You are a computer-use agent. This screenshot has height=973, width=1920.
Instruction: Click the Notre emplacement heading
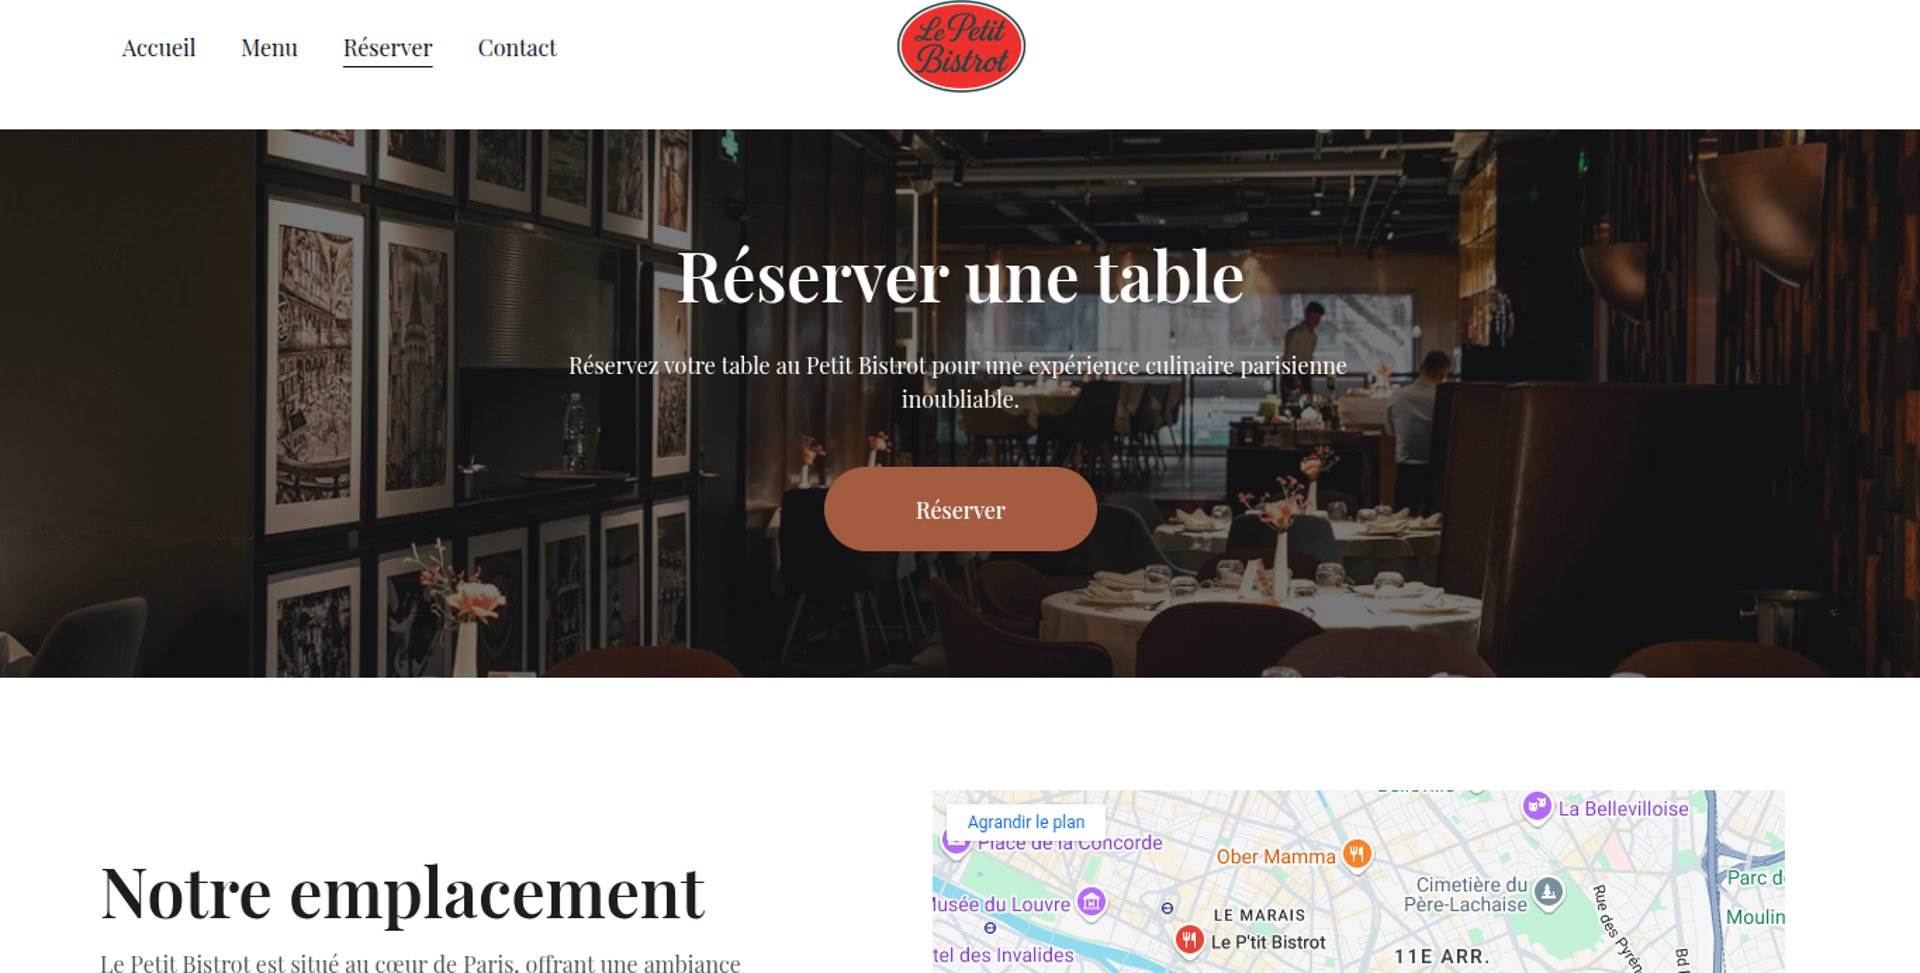pyautogui.click(x=403, y=893)
